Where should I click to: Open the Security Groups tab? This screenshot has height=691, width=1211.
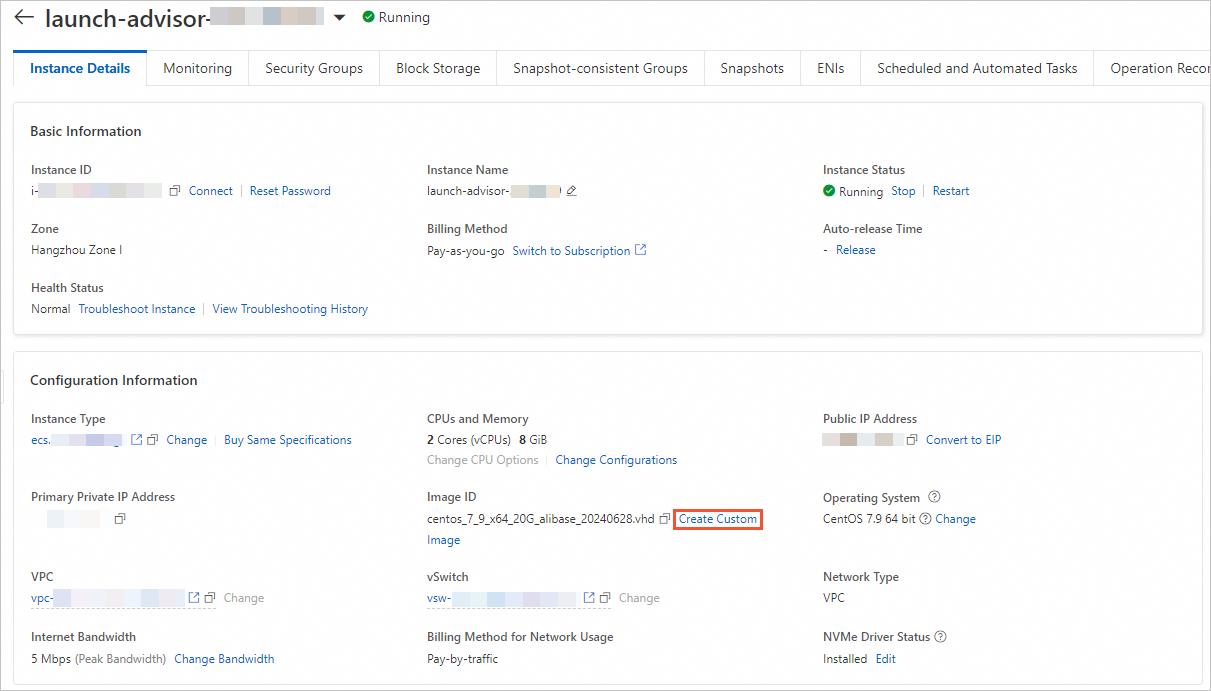tap(314, 68)
